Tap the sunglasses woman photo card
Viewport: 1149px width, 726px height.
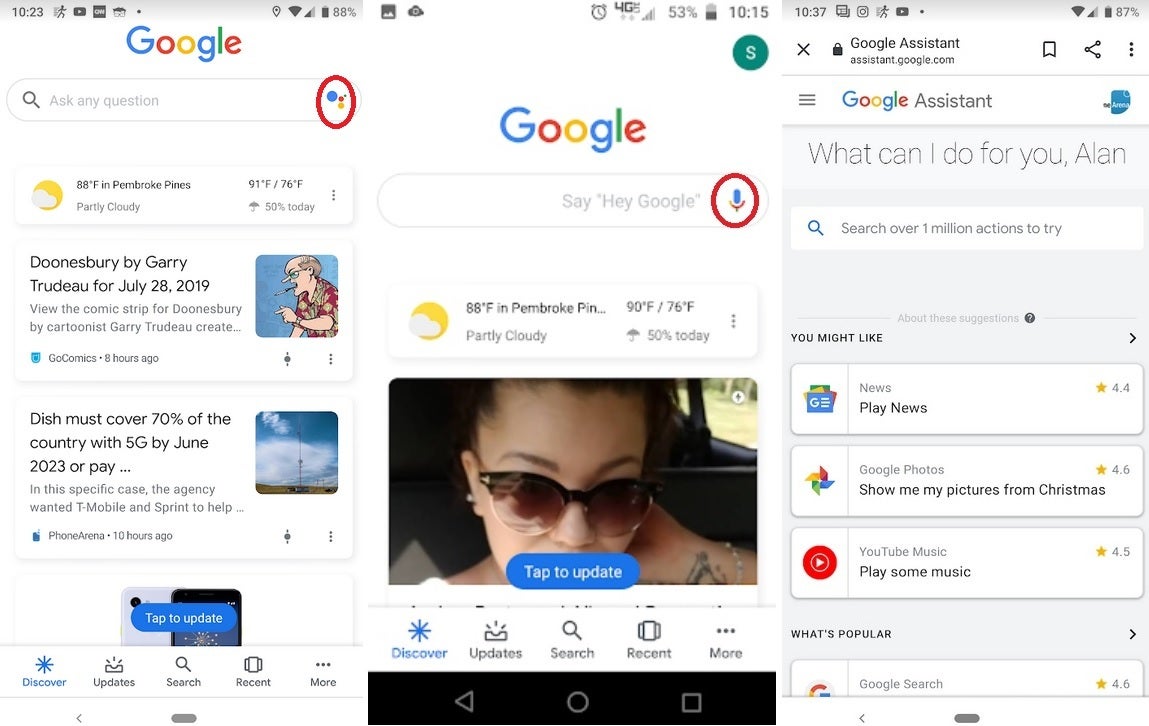click(572, 481)
